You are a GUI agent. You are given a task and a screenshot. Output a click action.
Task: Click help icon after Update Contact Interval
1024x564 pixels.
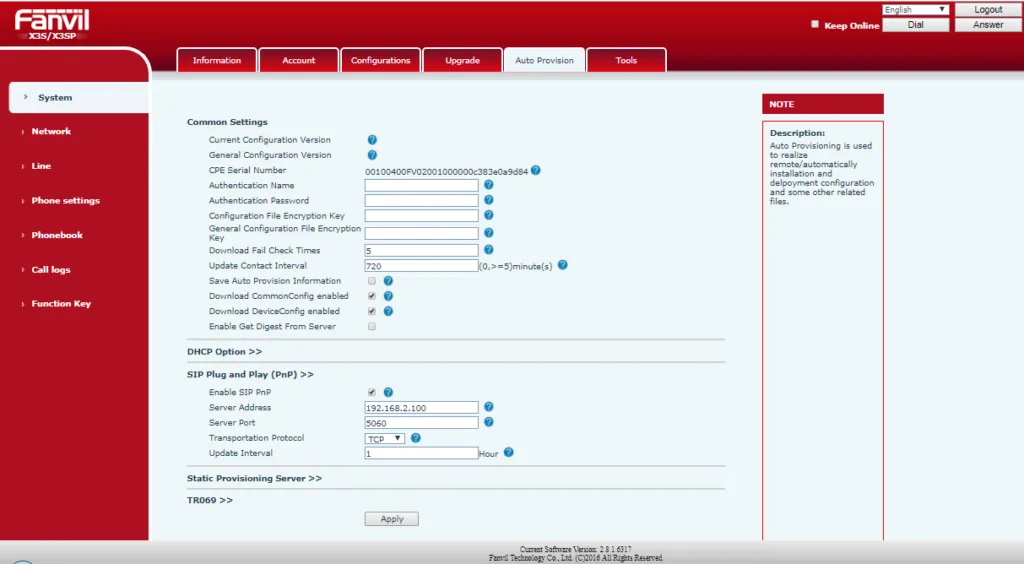coord(562,265)
